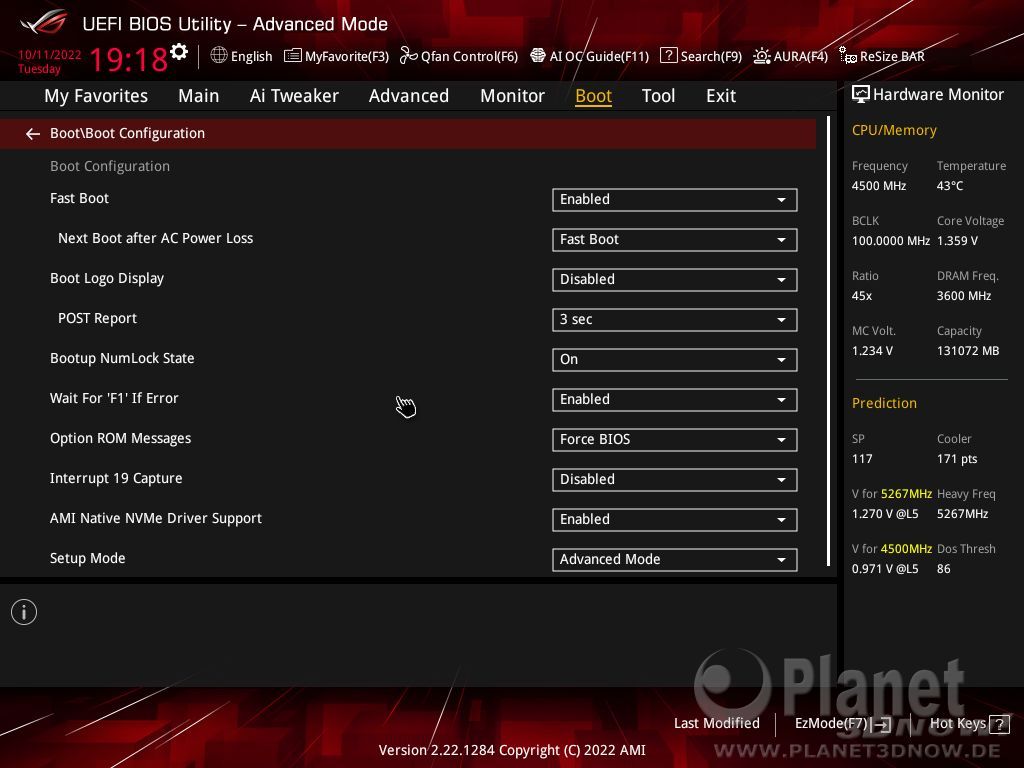
Task: Open the Interrupt 19 Capture dropdown
Action: [675, 479]
